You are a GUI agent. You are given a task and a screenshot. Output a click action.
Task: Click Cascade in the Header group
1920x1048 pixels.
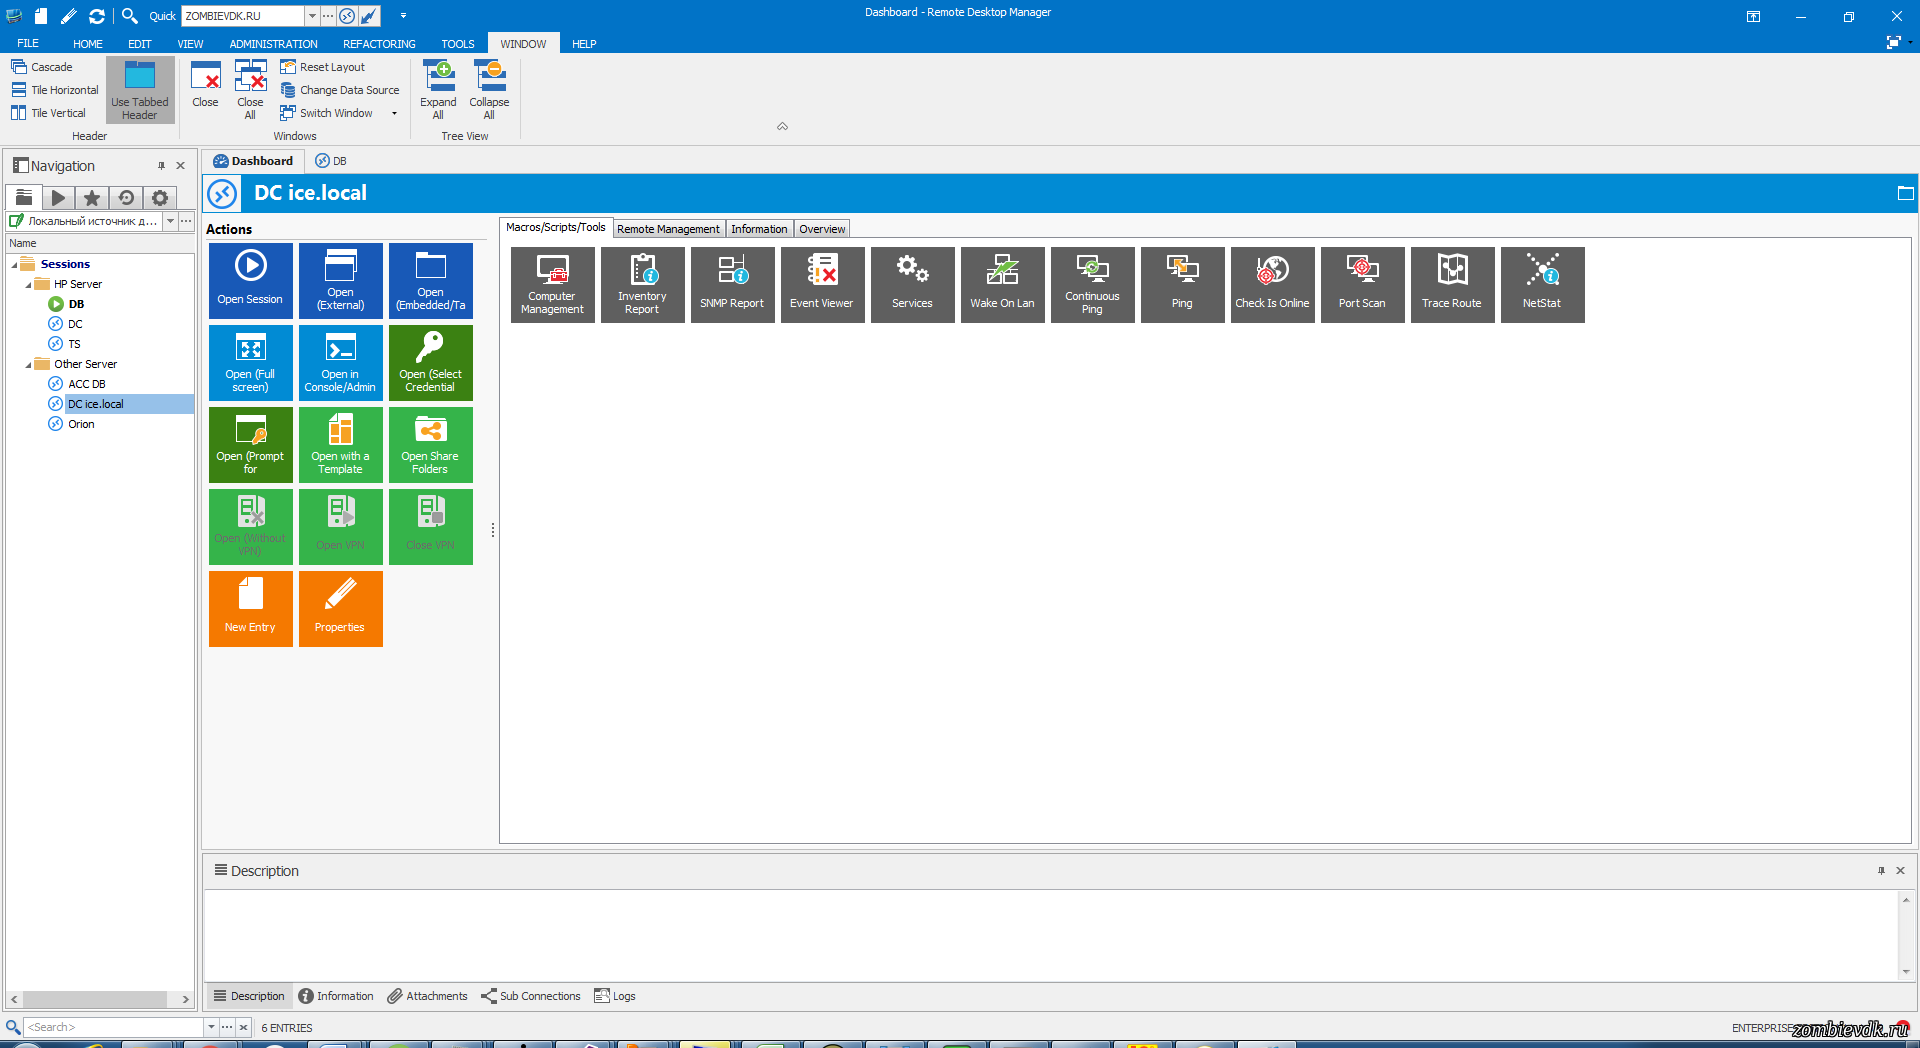[42, 67]
